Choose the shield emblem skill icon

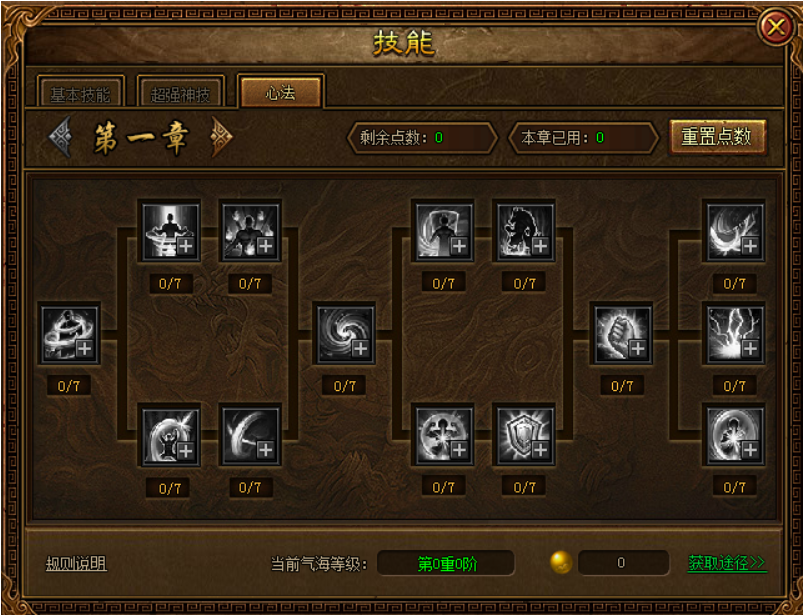coord(524,435)
